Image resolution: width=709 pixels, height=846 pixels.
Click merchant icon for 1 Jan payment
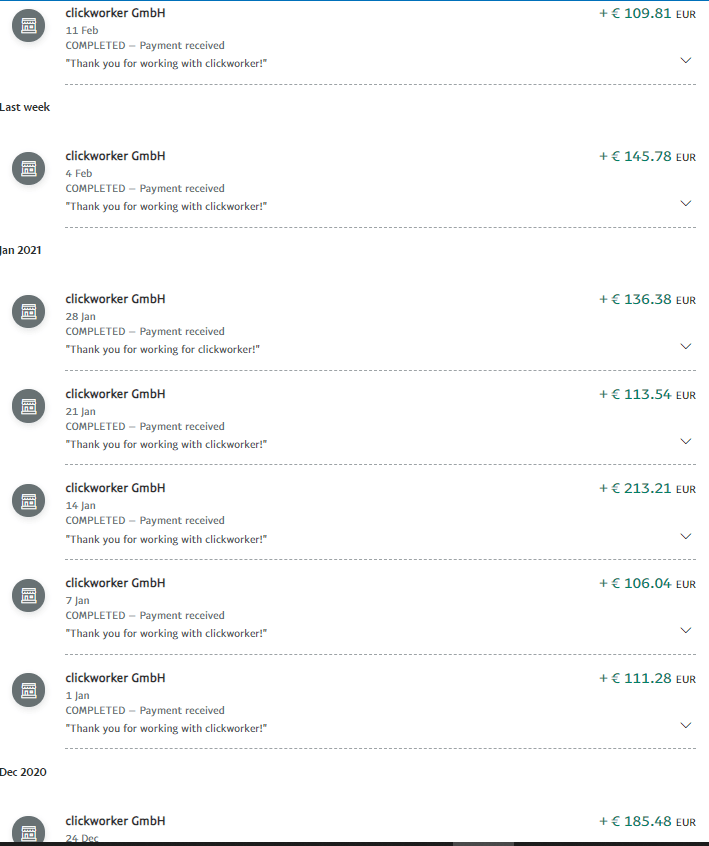click(x=29, y=690)
